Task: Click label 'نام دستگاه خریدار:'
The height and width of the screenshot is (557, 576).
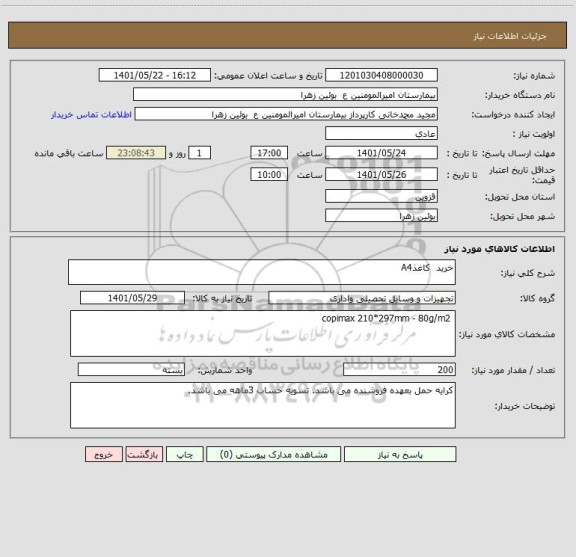Action: point(520,95)
